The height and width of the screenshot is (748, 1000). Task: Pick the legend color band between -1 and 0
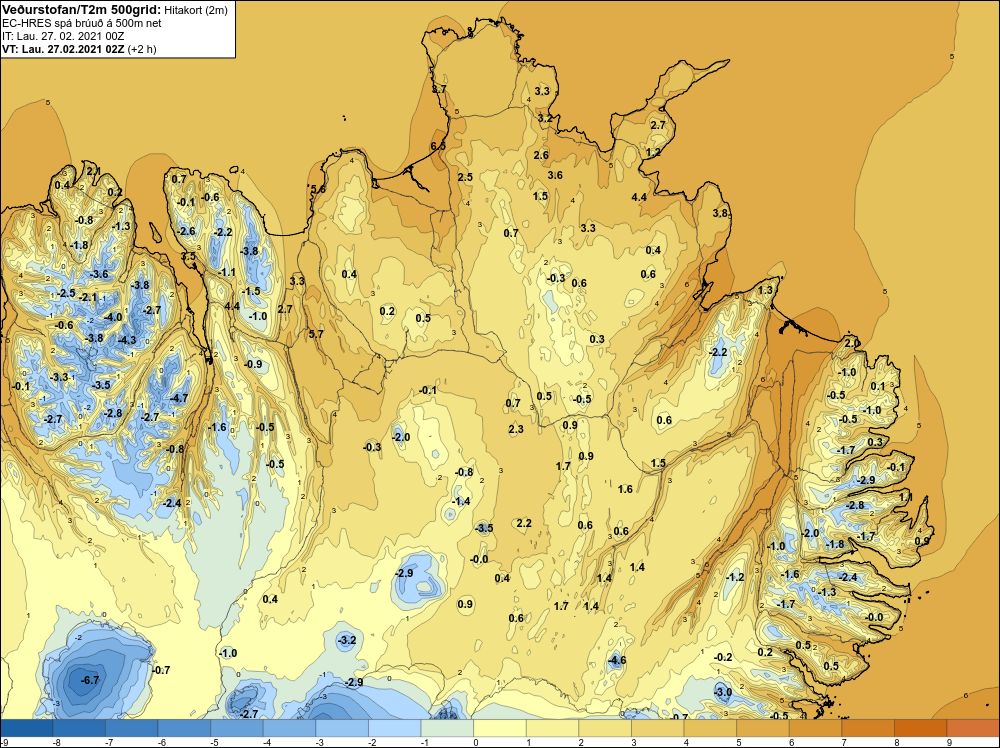(x=447, y=728)
